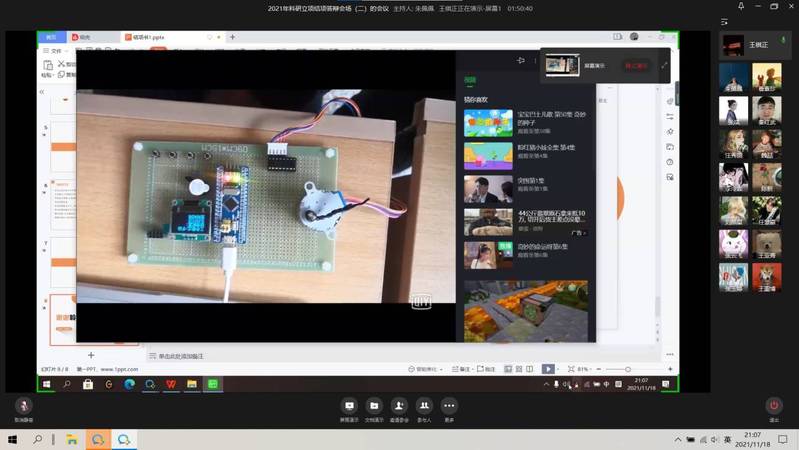Select the participant with pink rabbit avatar
The width and height of the screenshot is (799, 450).
(x=733, y=244)
